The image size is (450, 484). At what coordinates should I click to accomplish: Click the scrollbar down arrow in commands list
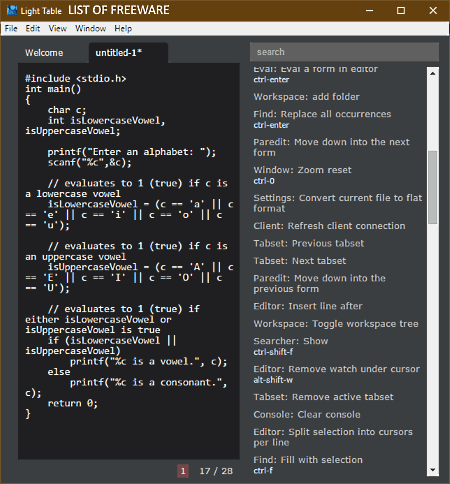pos(433,470)
